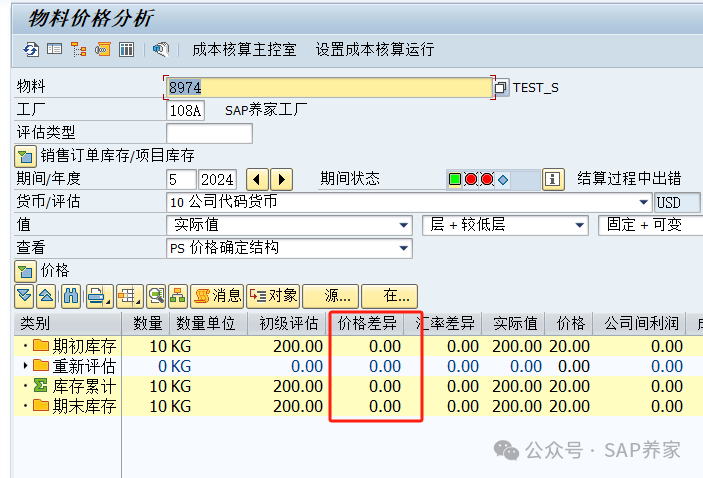Click the SAP养家工厂 plant description
This screenshot has width=703, height=478.
pos(266,110)
